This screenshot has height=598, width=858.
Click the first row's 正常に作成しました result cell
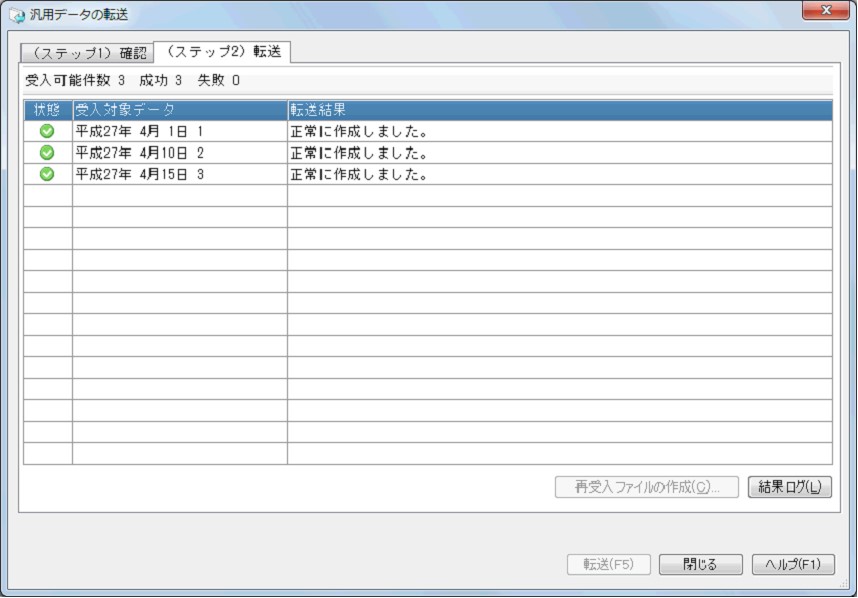point(559,131)
